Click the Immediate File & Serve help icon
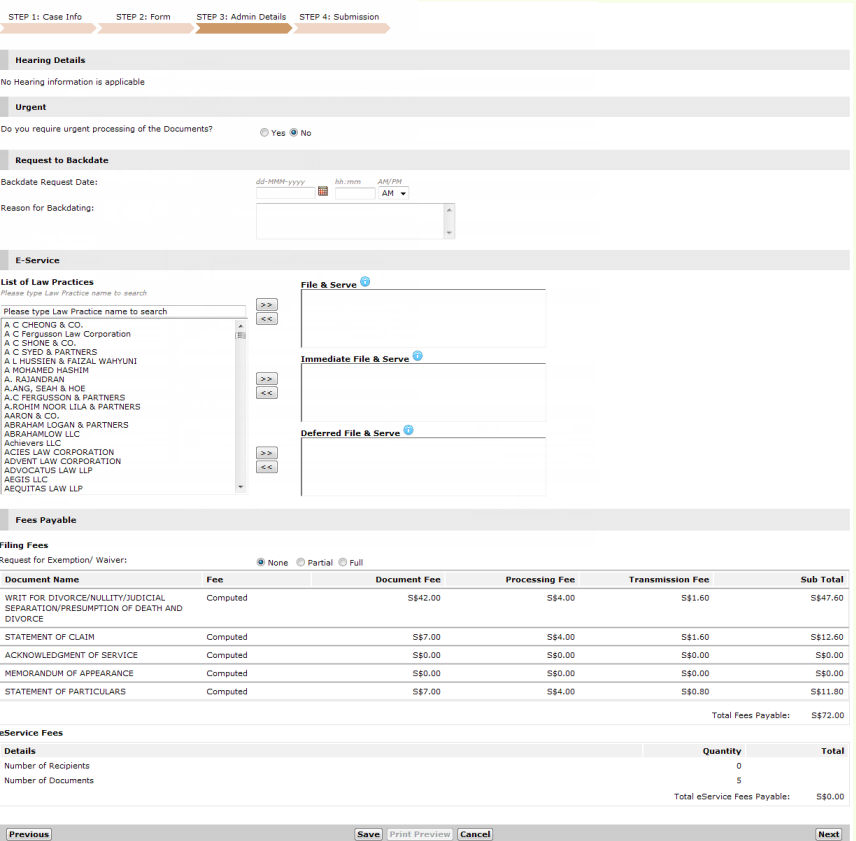This screenshot has height=841, width=856. pyautogui.click(x=417, y=356)
